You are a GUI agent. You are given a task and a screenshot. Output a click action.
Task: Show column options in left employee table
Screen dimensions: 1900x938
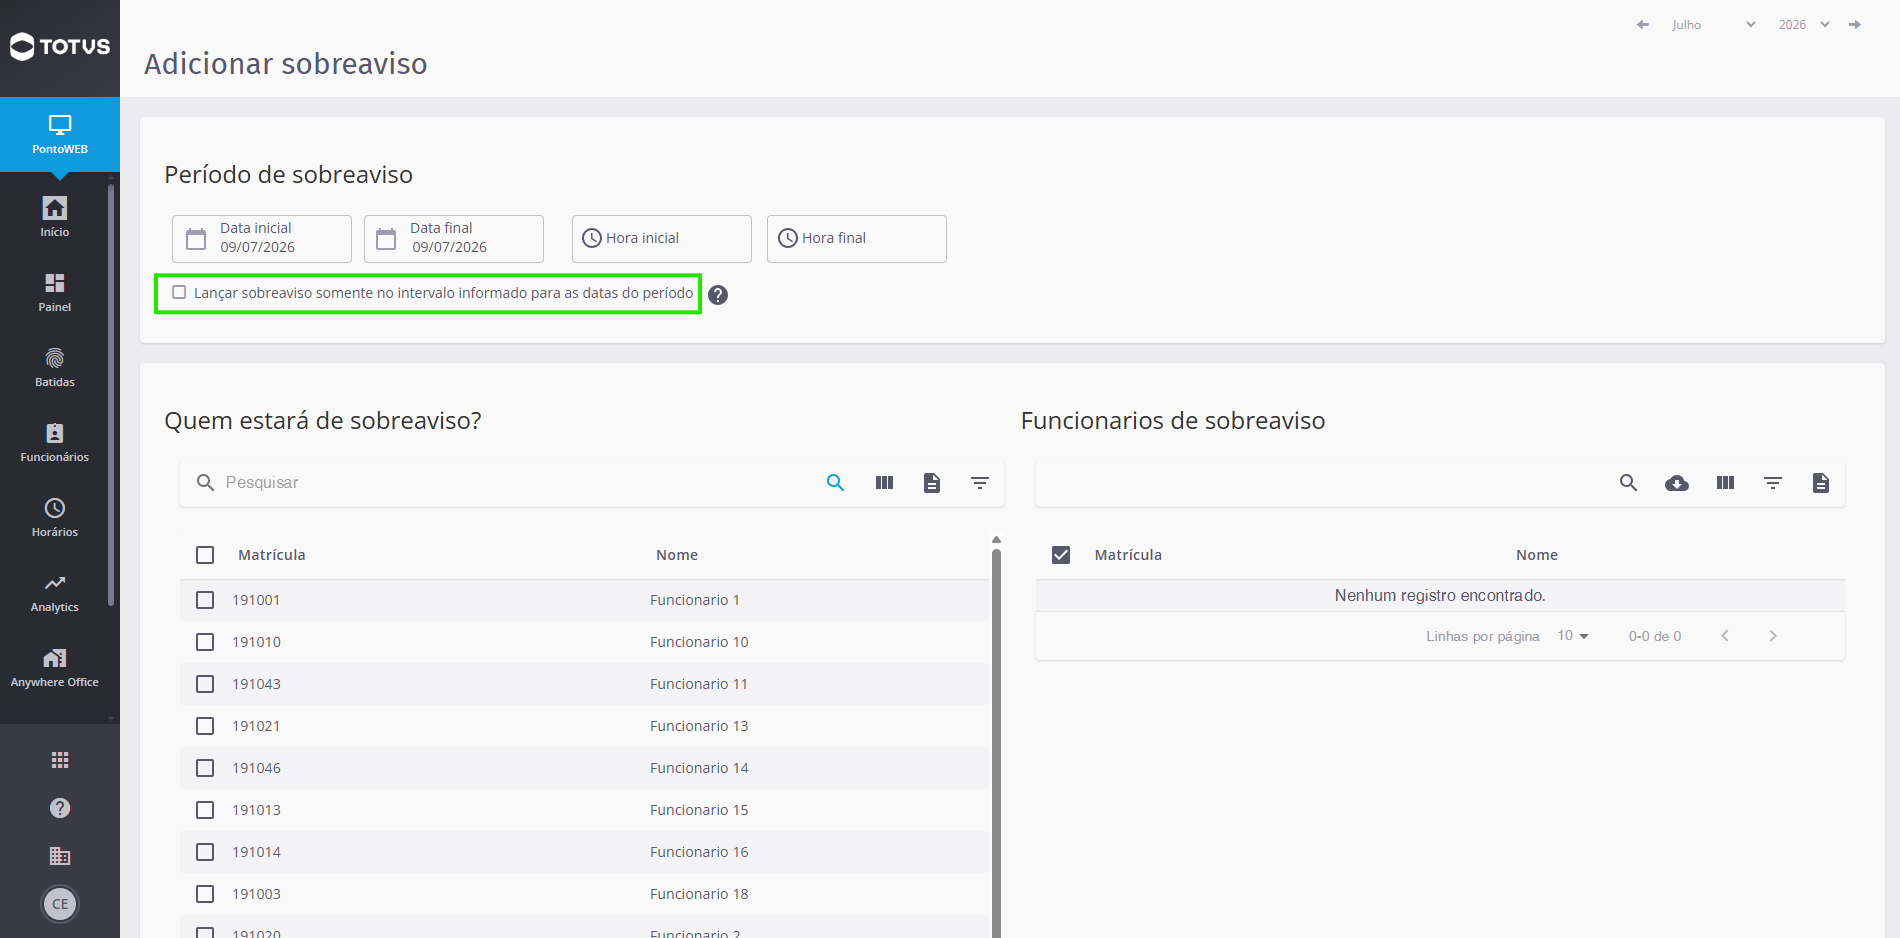[884, 483]
